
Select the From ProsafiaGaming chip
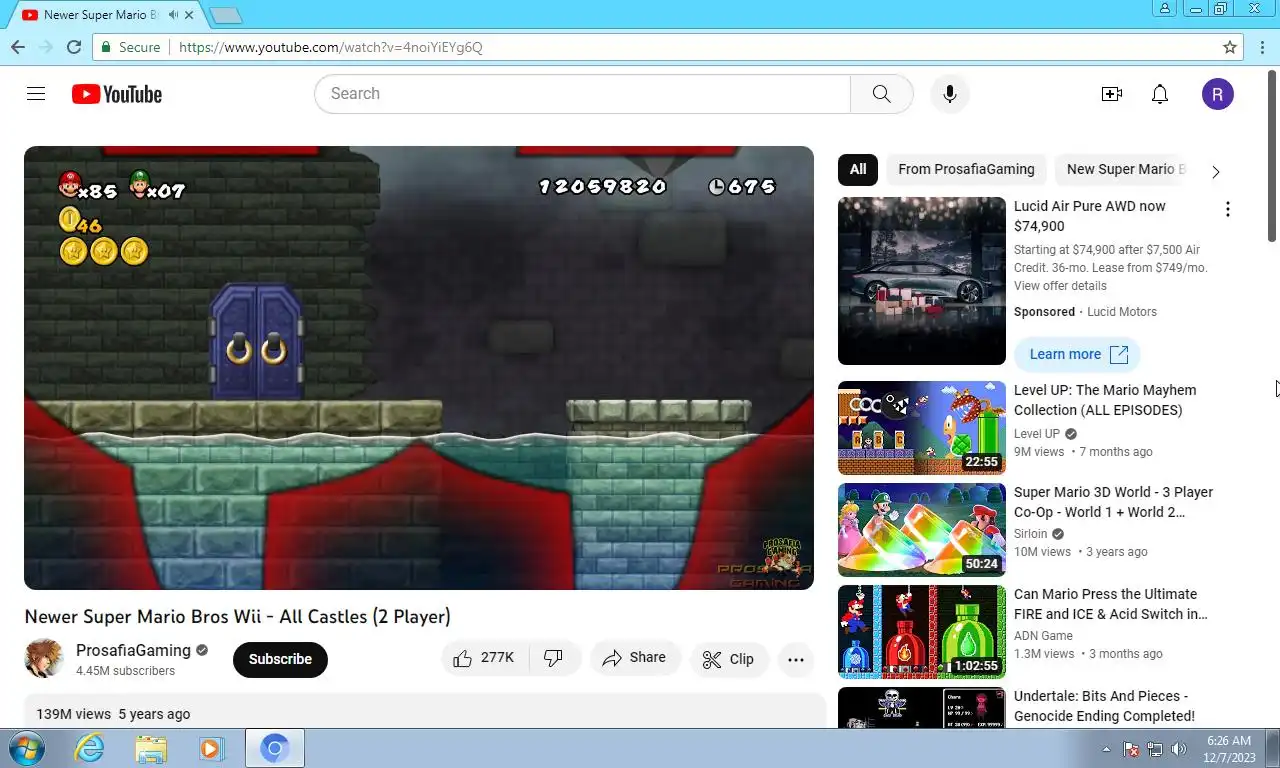pos(966,169)
